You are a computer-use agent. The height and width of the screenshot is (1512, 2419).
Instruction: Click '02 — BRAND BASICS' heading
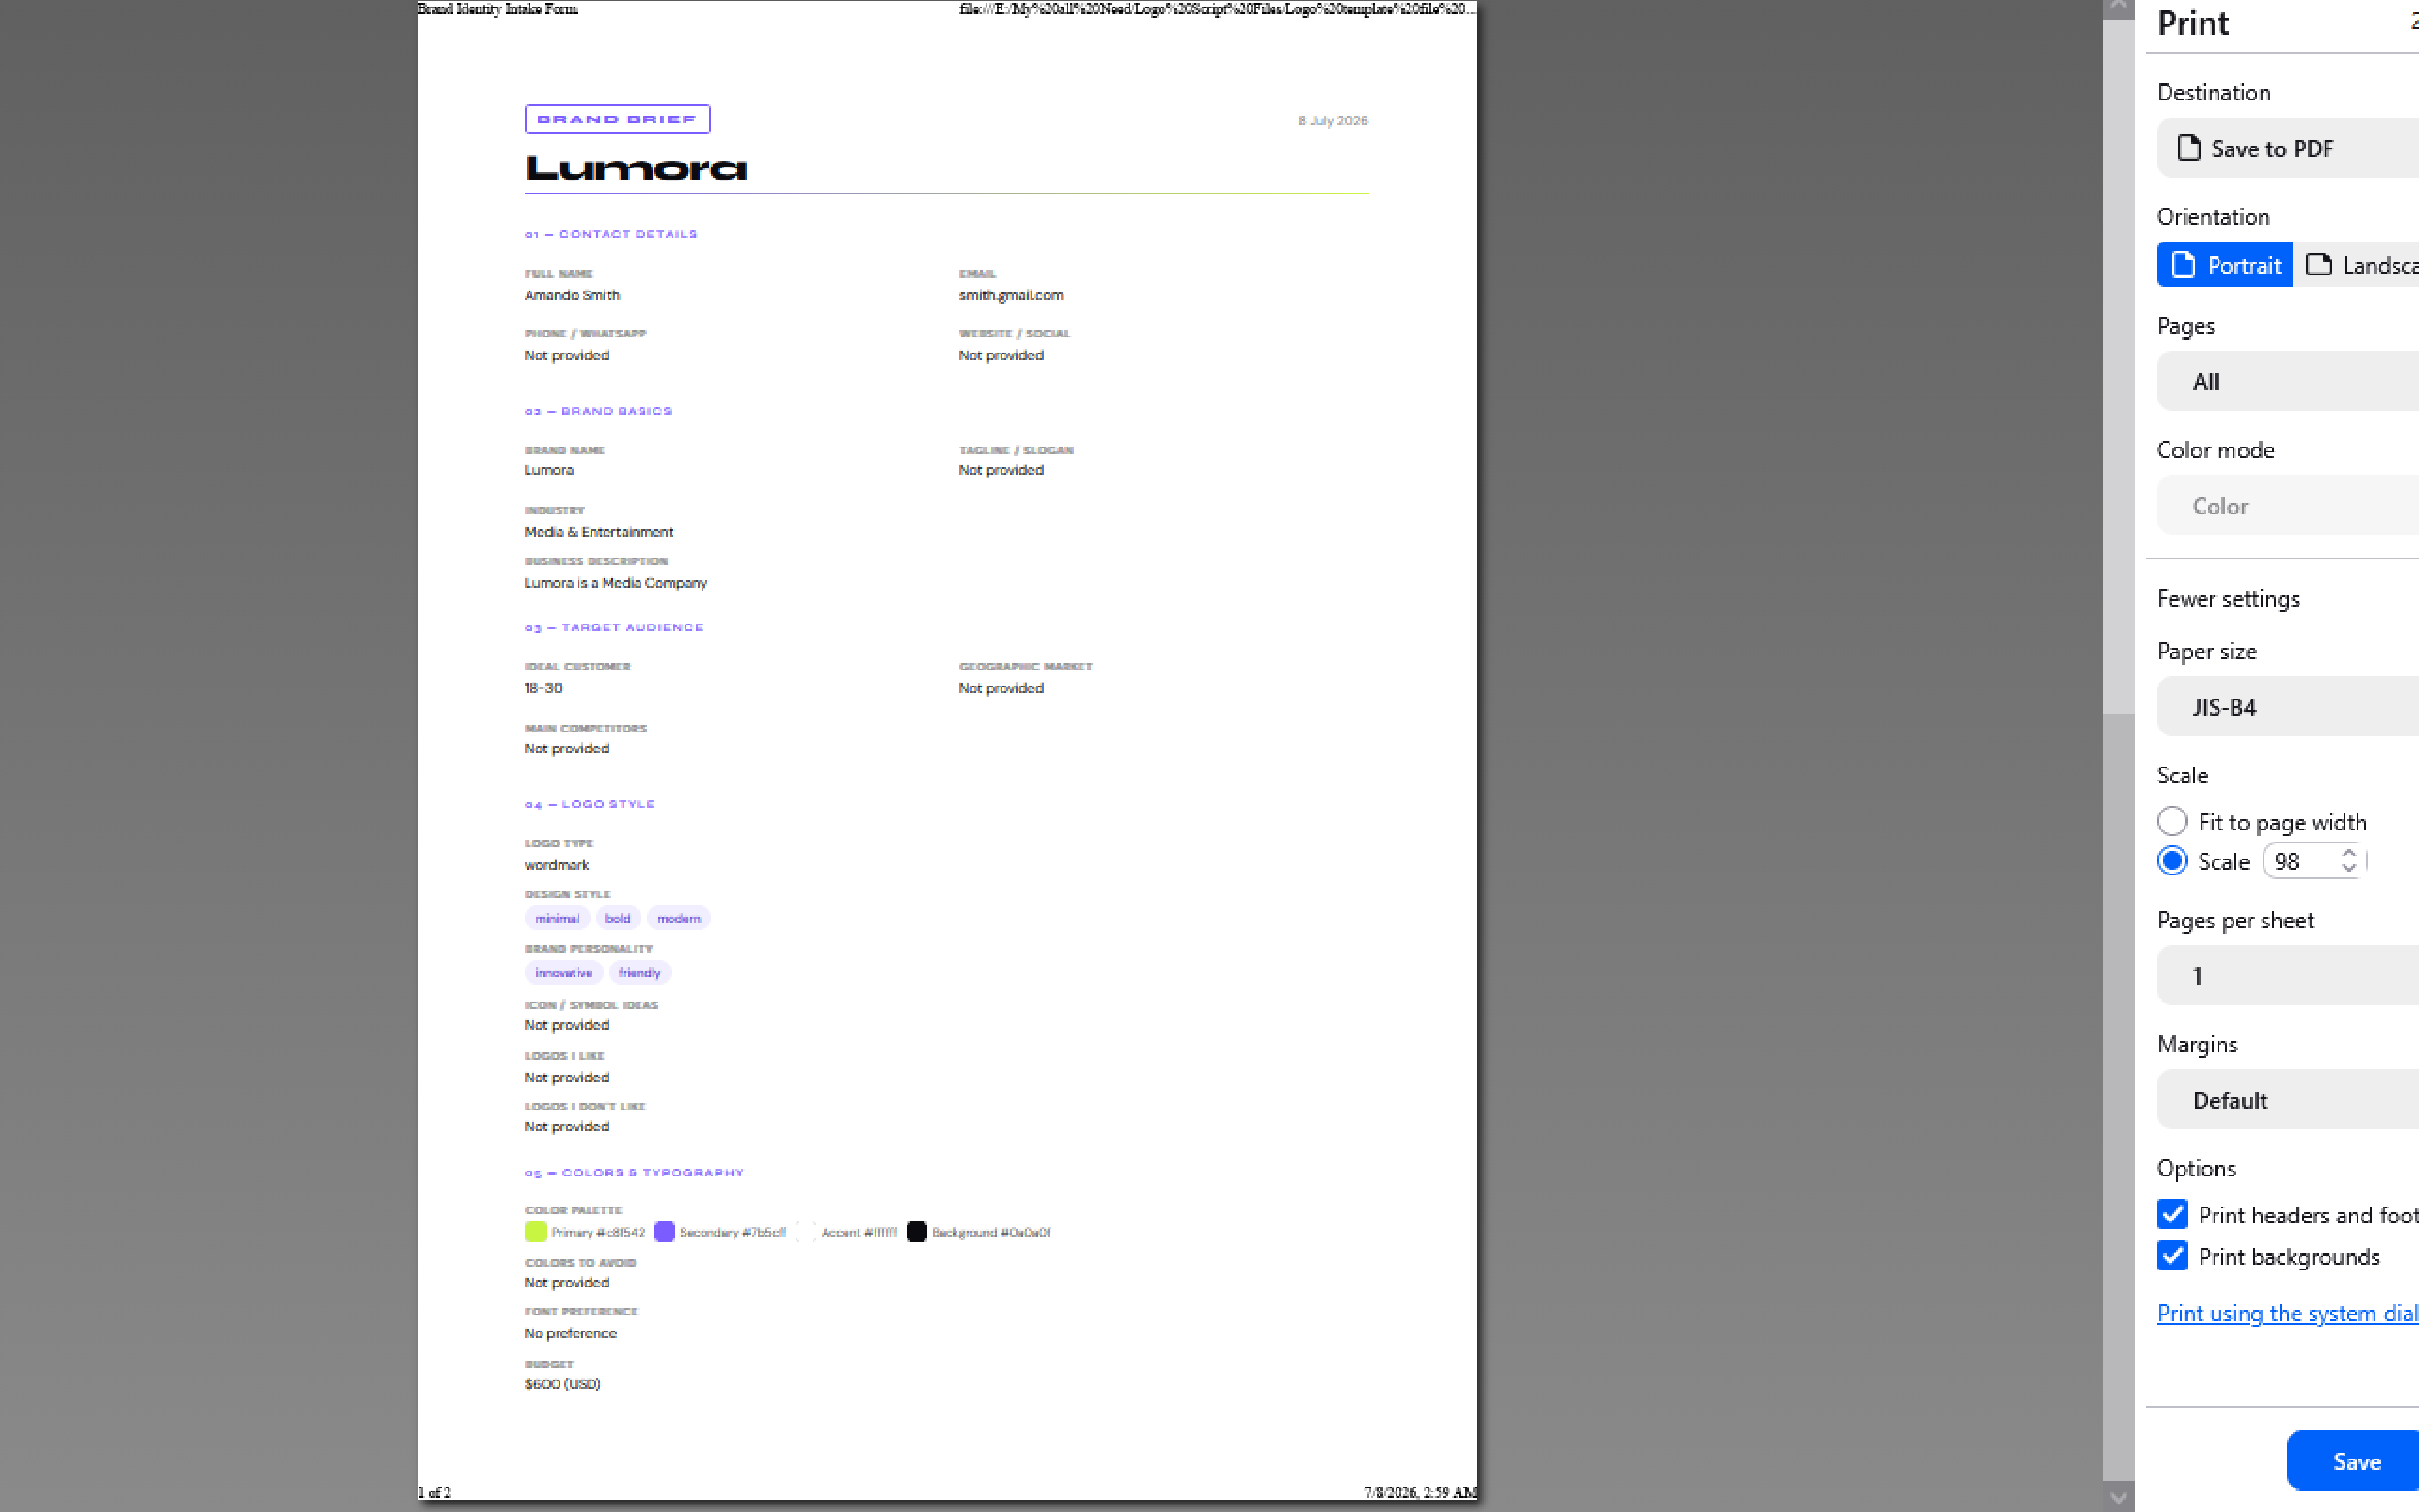(x=598, y=411)
